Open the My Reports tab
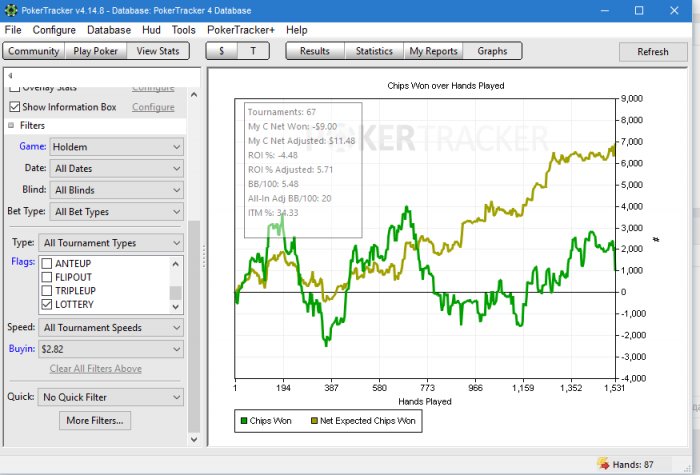This screenshot has height=475, width=700. click(x=433, y=51)
